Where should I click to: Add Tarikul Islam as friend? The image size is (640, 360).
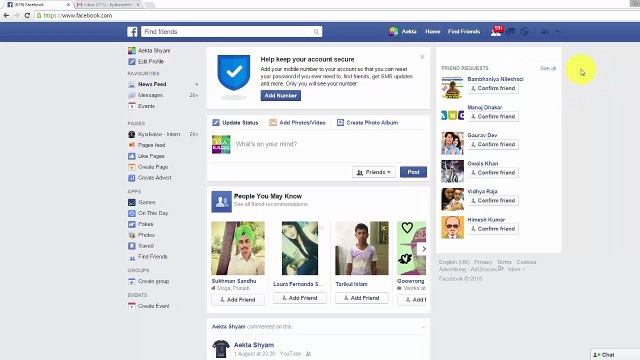(362, 298)
